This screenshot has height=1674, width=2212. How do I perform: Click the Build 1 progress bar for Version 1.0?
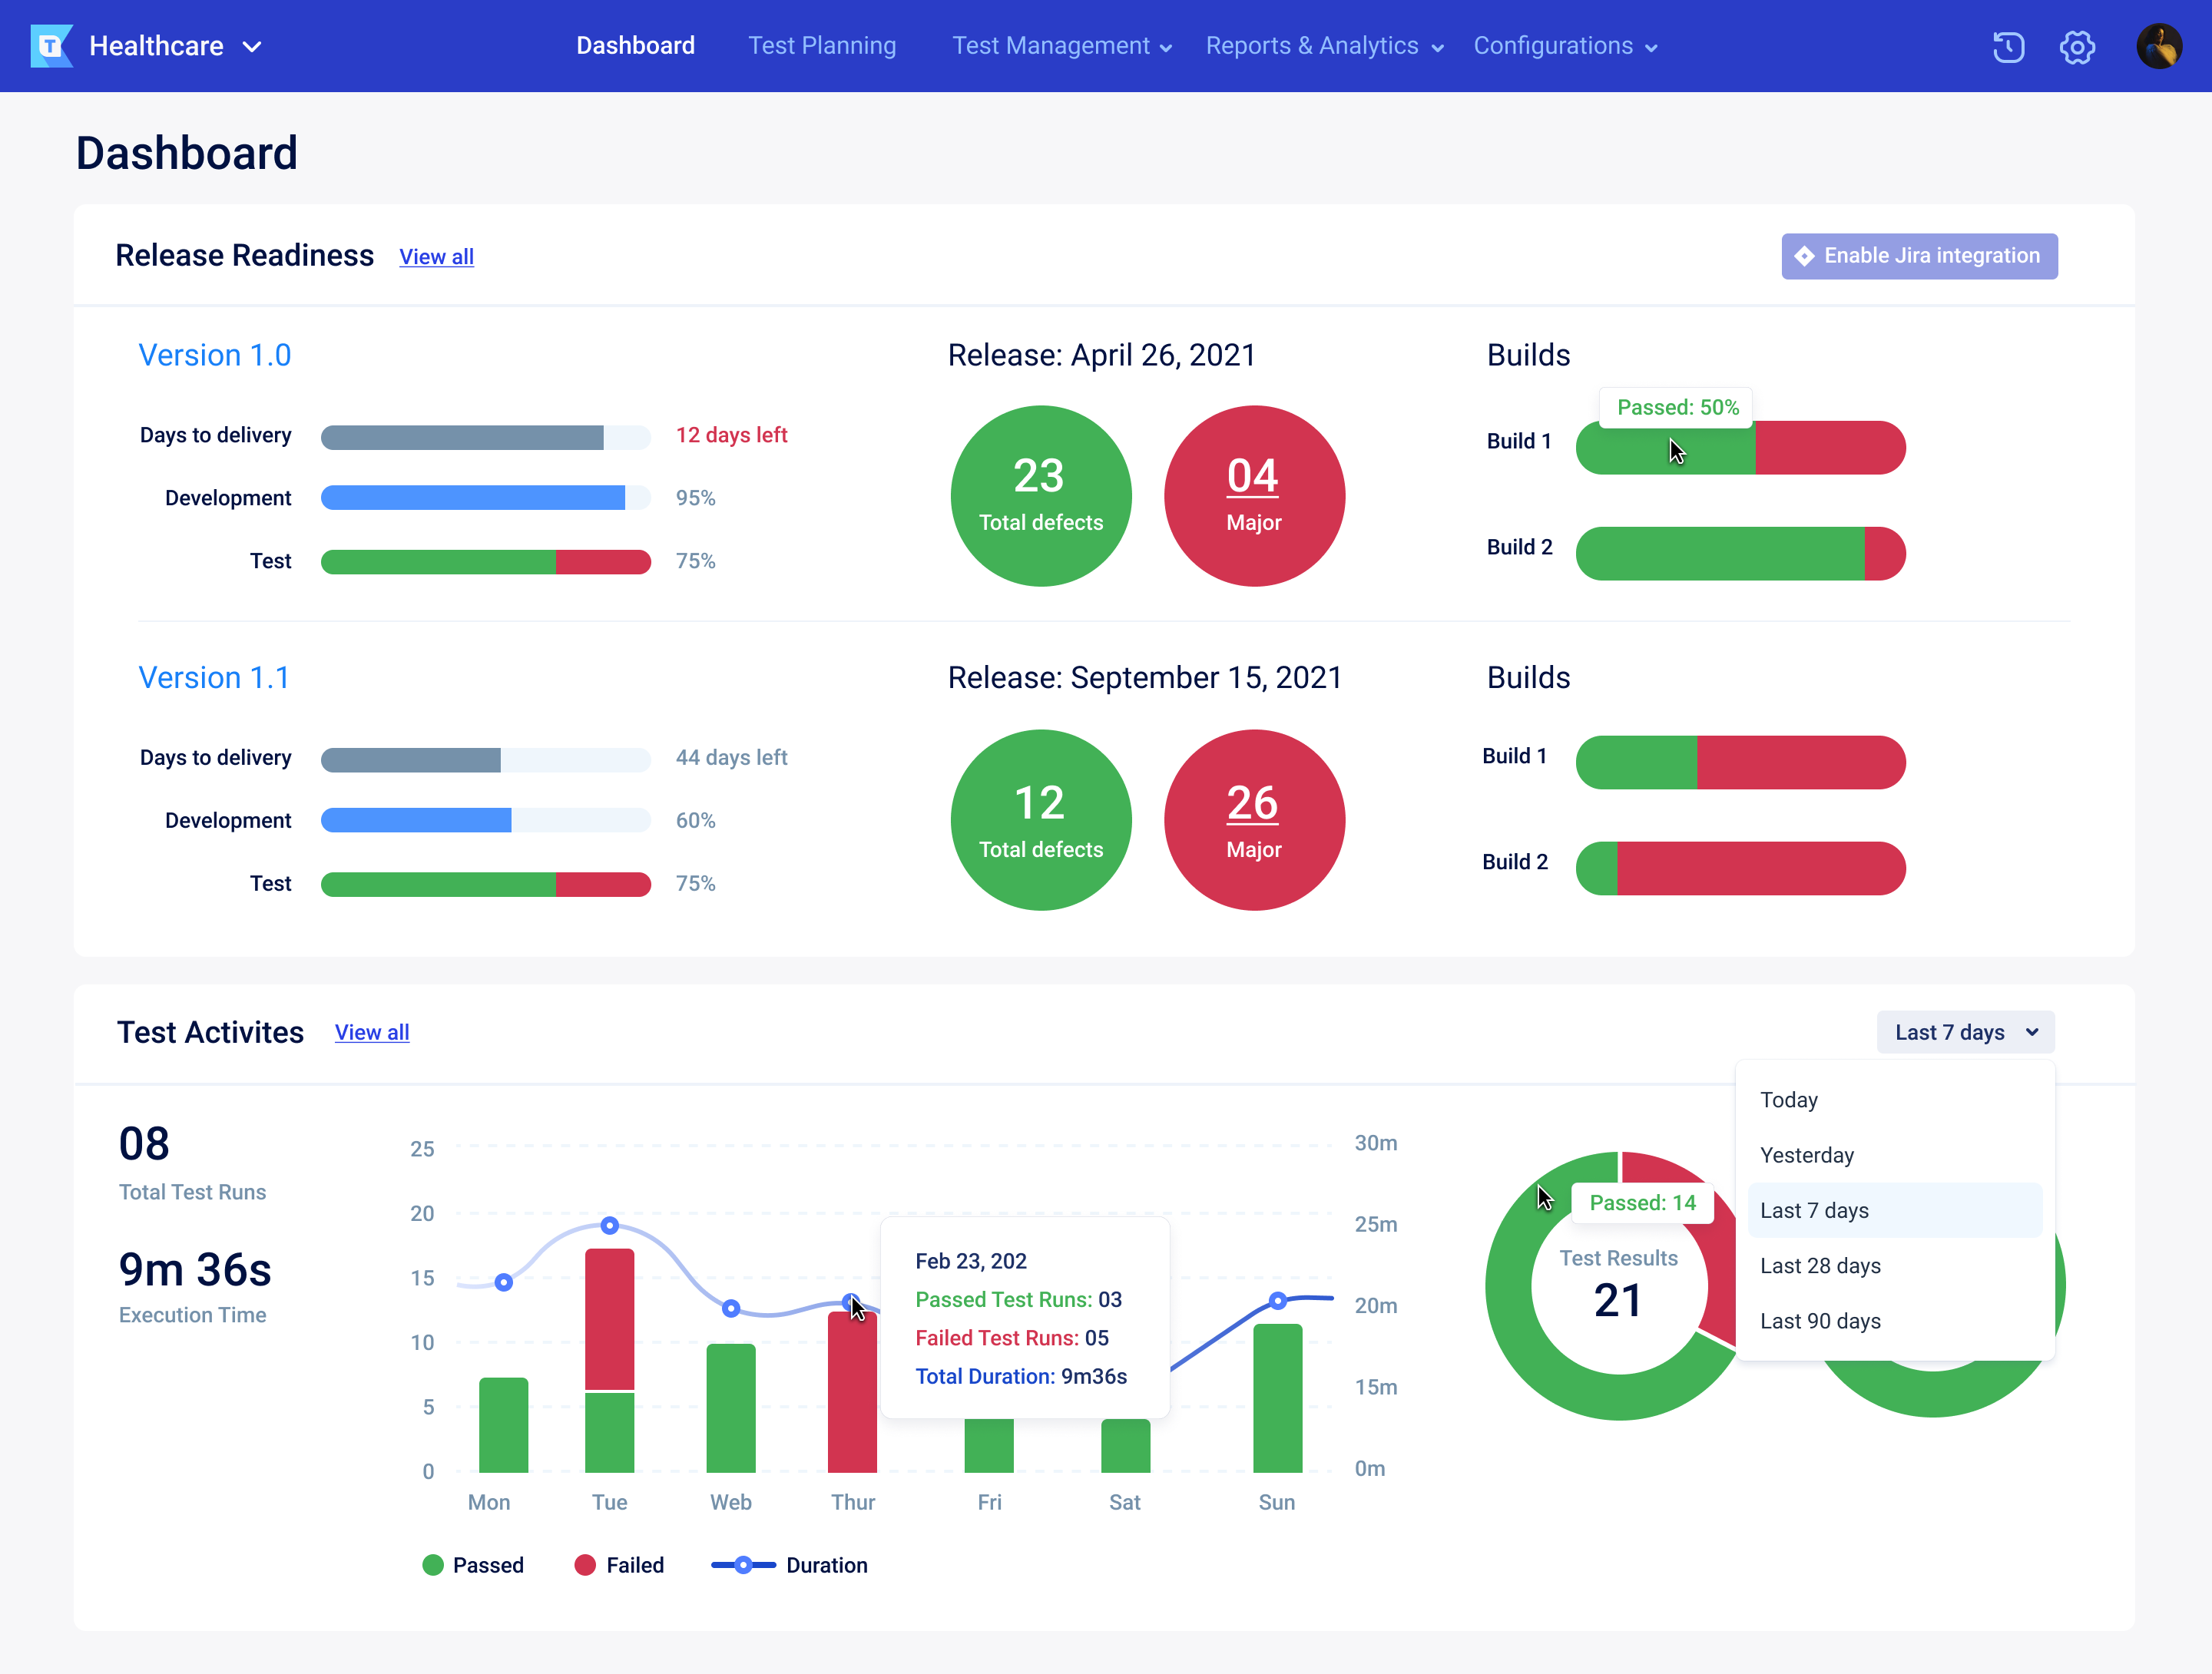tap(1740, 448)
